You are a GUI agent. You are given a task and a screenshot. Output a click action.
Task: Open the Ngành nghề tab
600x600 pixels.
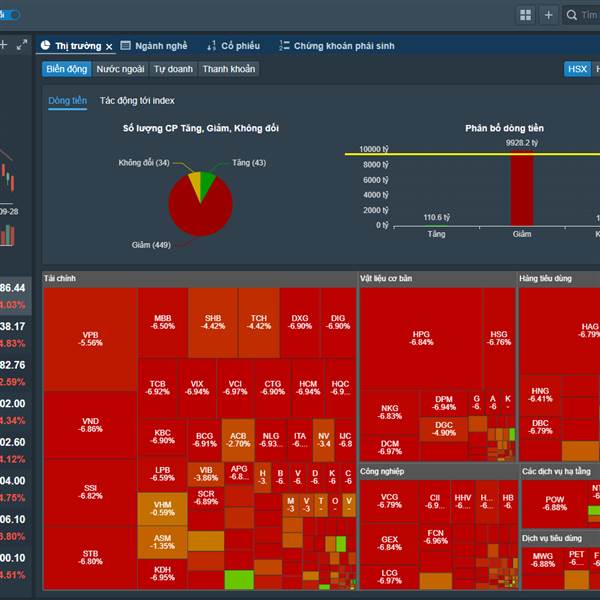[154, 46]
